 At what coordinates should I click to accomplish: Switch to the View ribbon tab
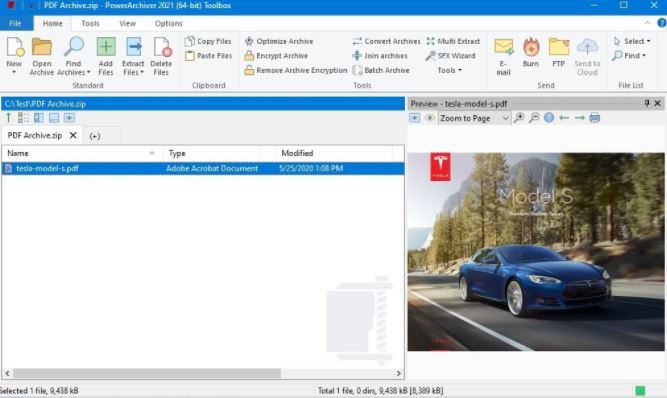[127, 23]
